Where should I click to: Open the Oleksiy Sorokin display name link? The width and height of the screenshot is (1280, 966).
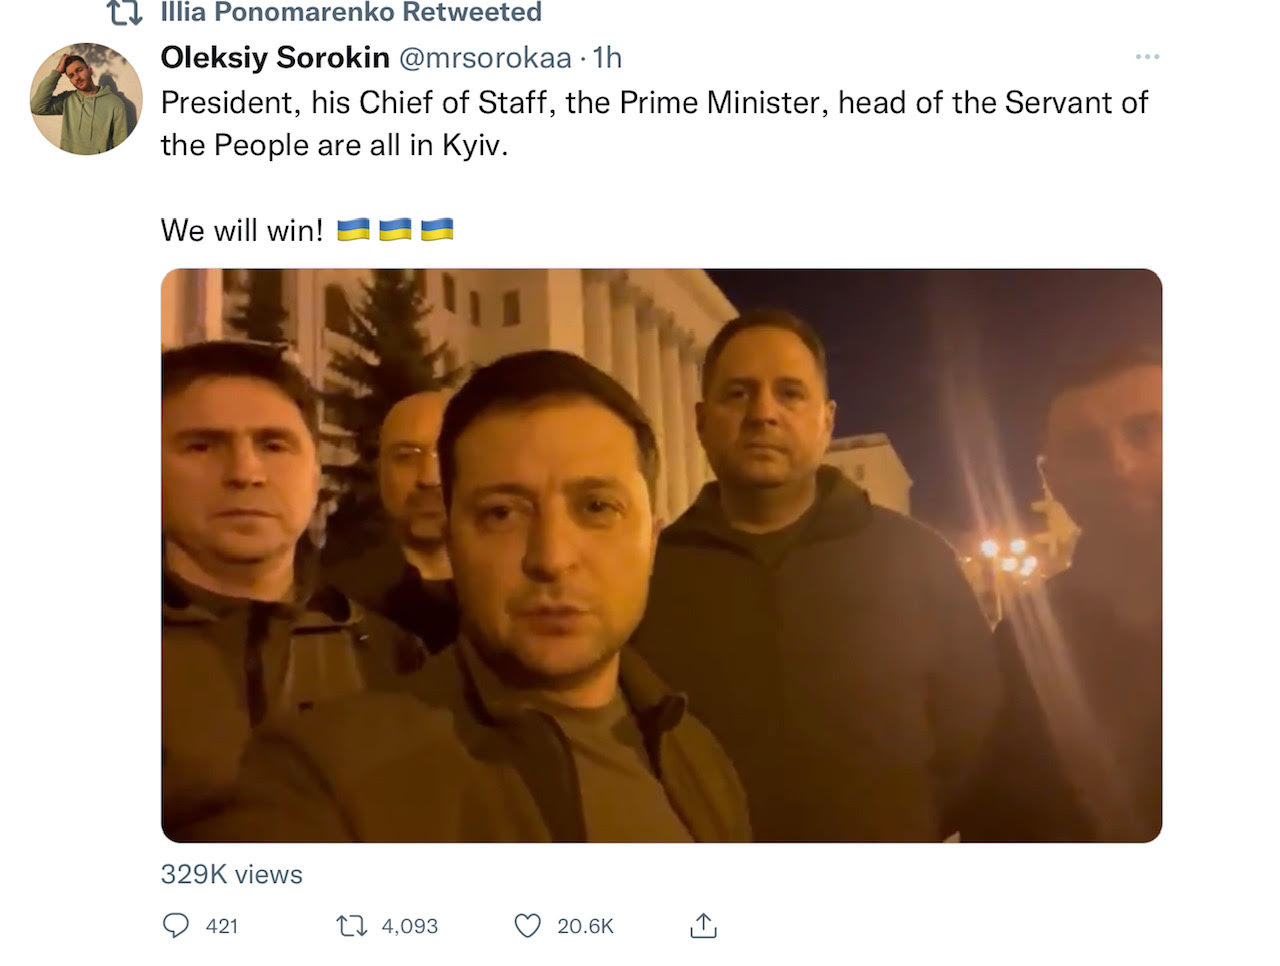275,58
